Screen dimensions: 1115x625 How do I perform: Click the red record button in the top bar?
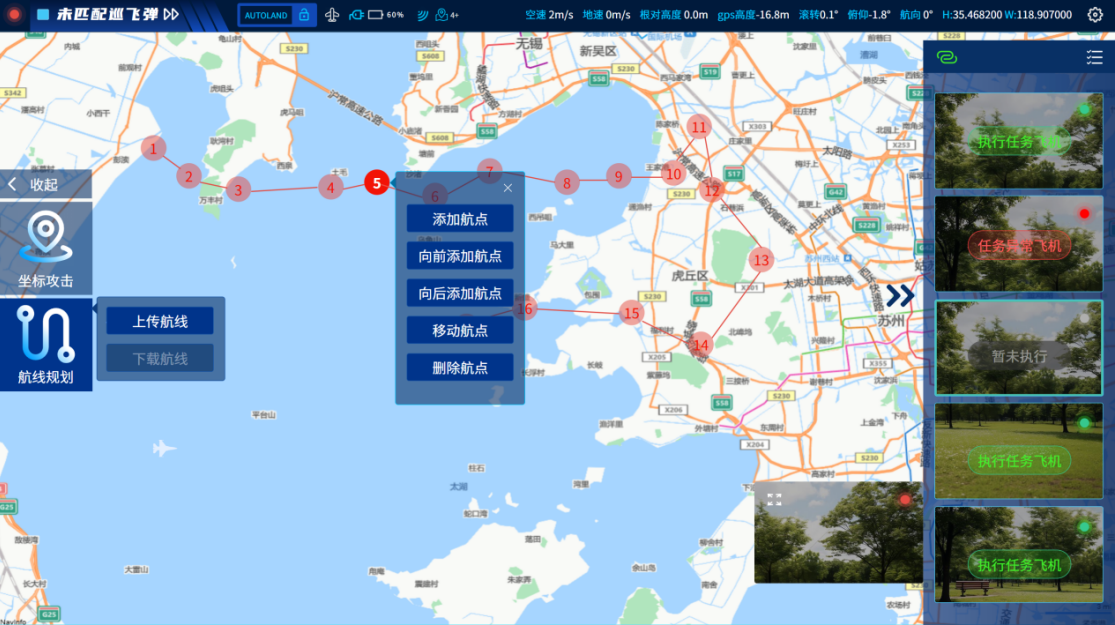click(x=14, y=15)
